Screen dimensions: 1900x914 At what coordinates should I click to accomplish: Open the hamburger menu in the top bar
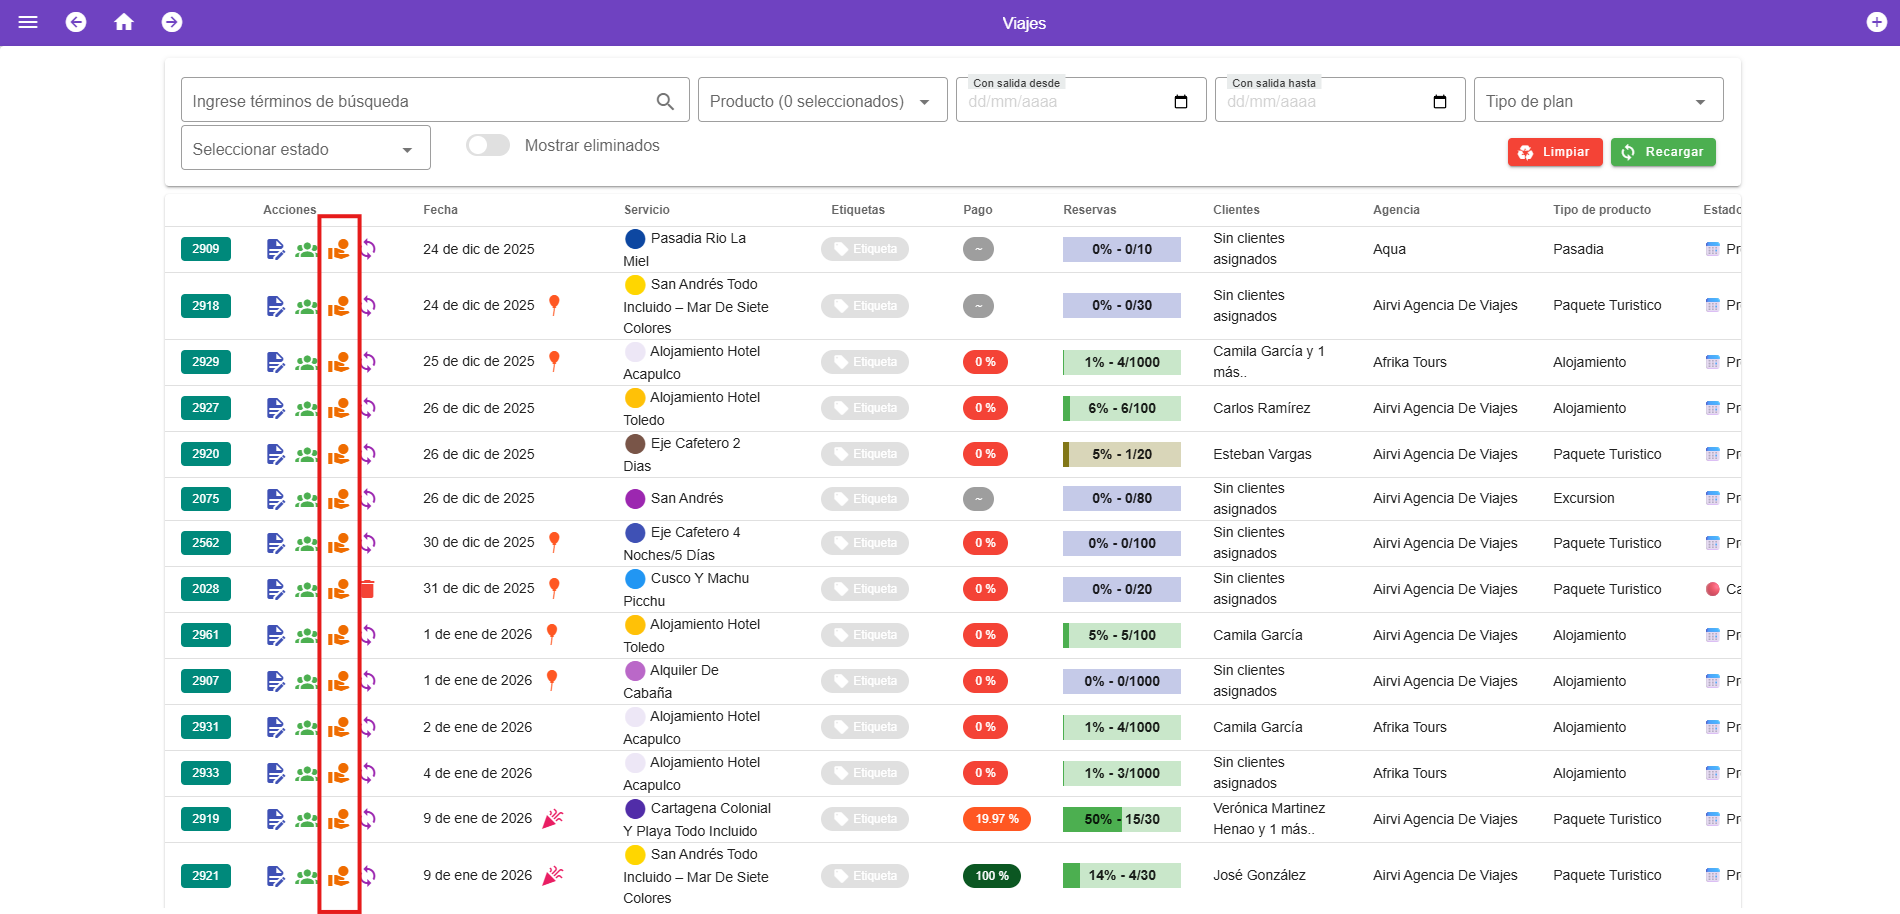pos(28,22)
